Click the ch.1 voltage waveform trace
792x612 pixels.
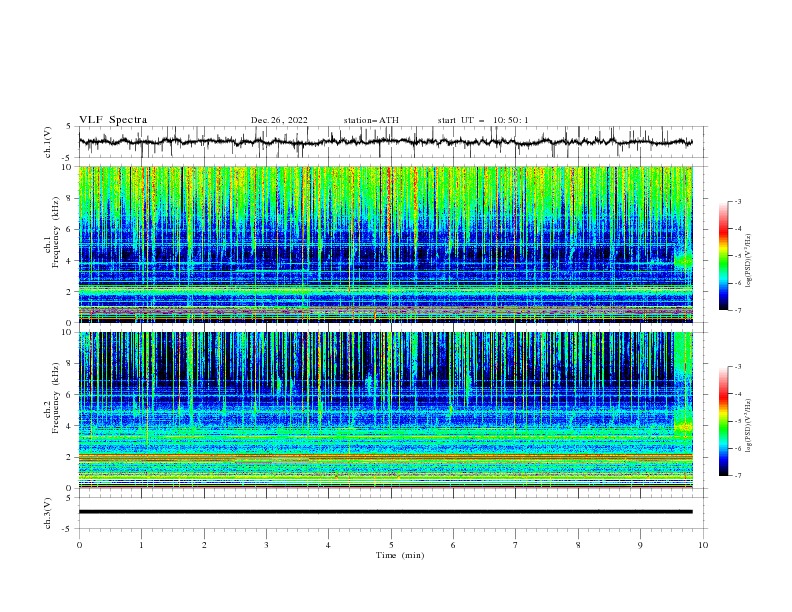click(385, 142)
